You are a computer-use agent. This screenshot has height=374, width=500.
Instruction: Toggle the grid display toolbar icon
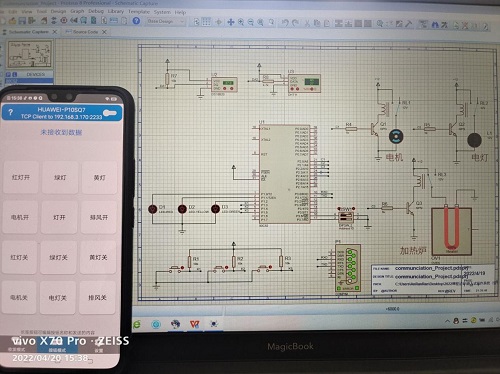point(206,22)
